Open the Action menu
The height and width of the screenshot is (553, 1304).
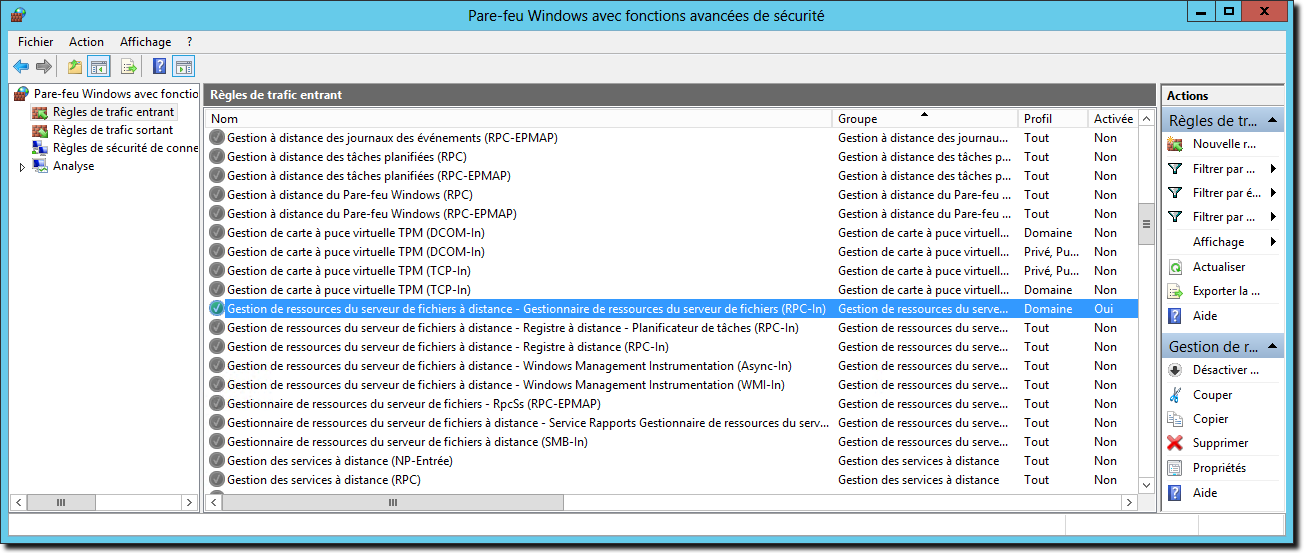coord(86,42)
